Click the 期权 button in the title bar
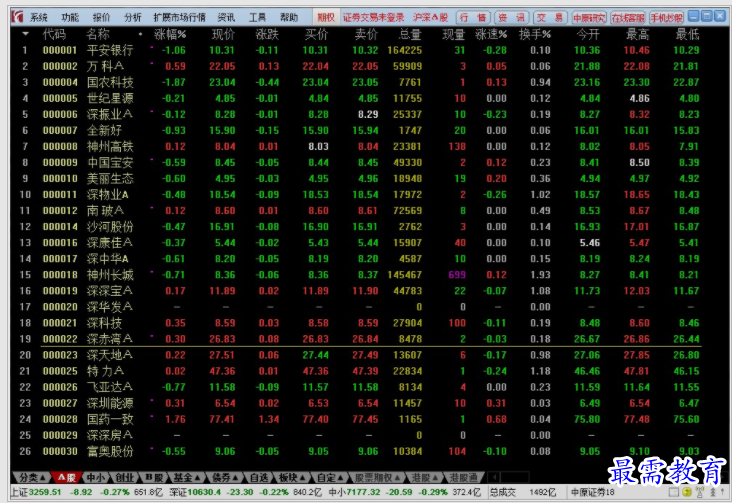This screenshot has width=732, height=503. click(326, 18)
